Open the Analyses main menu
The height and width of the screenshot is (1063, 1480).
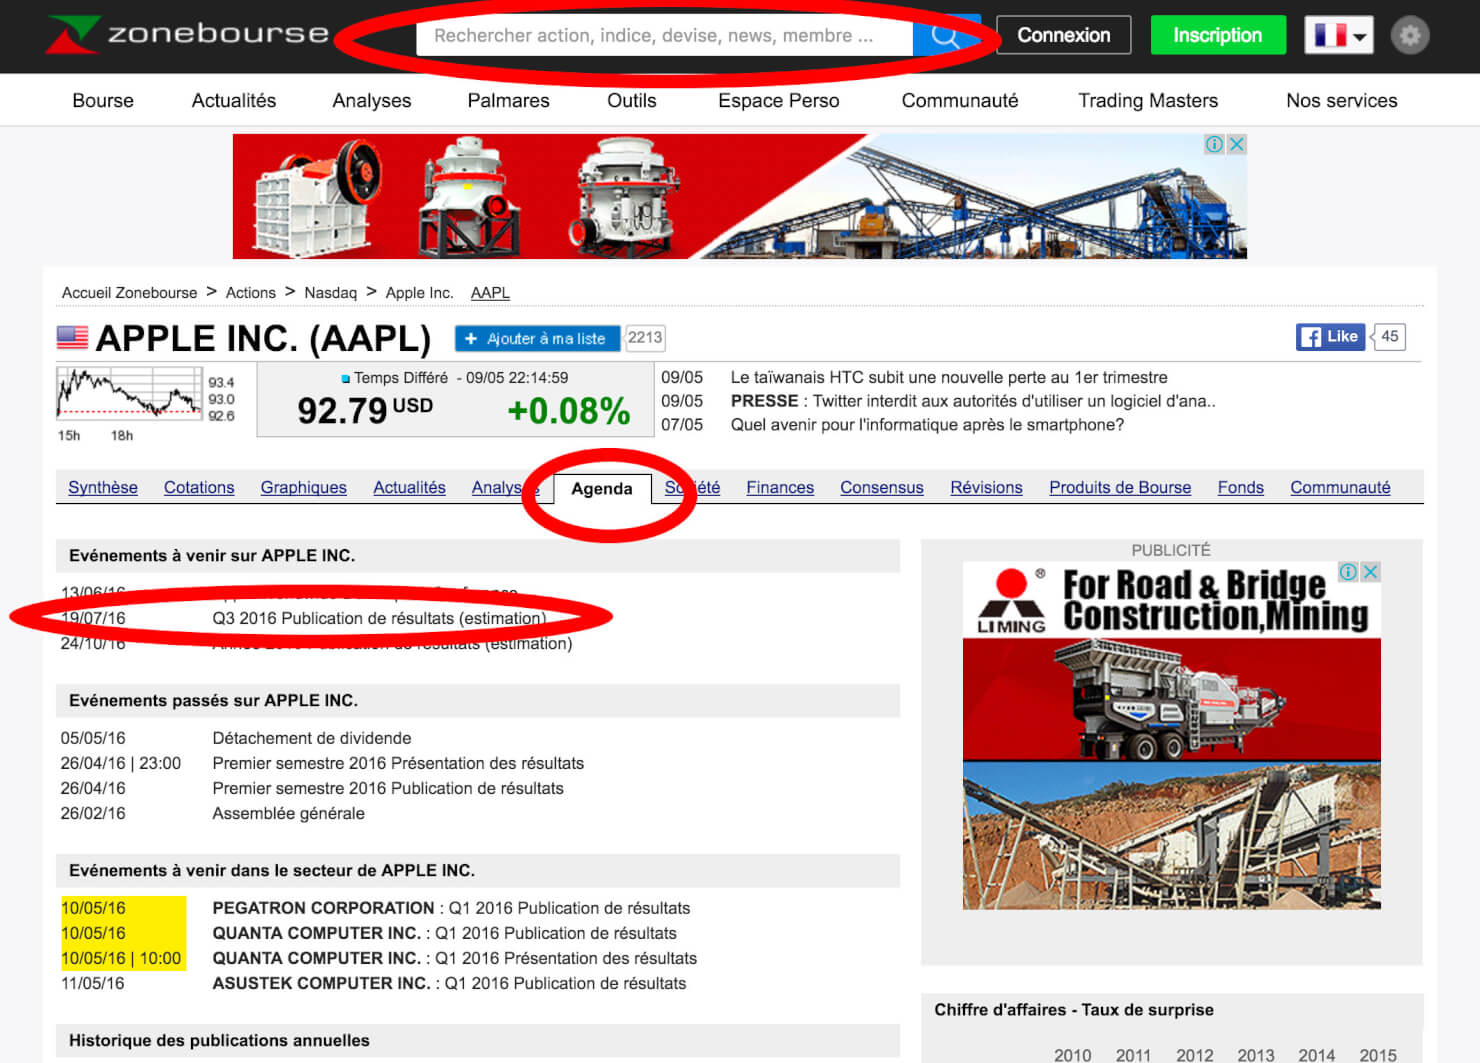372,100
